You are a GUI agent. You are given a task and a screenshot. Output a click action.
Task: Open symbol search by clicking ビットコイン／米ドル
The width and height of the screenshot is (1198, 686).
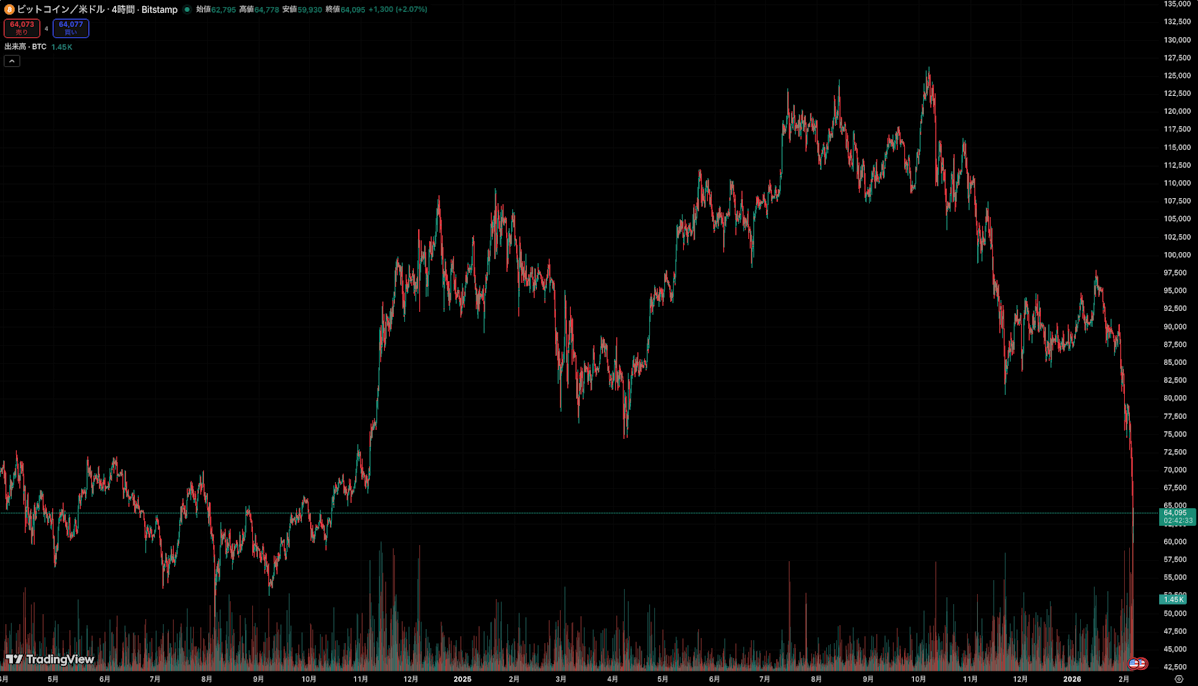[x=60, y=9]
